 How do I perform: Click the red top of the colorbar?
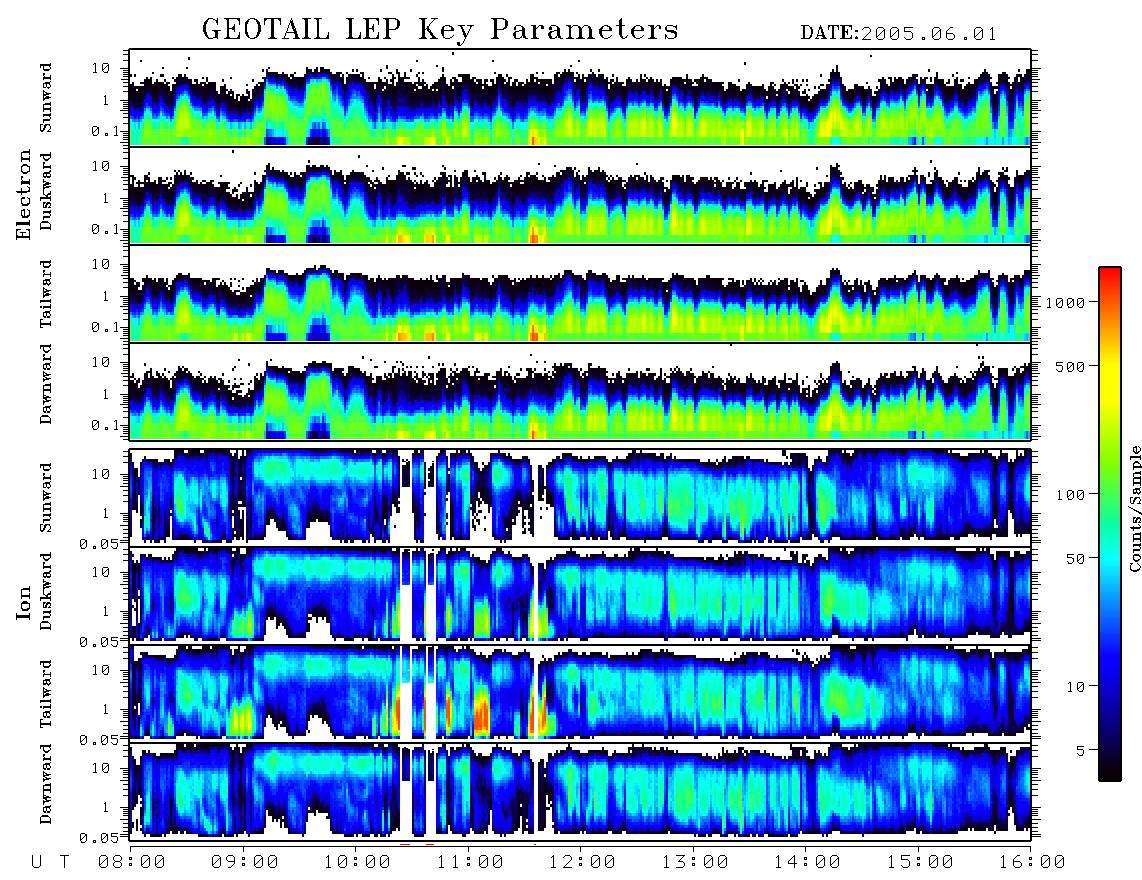pyautogui.click(x=1110, y=277)
